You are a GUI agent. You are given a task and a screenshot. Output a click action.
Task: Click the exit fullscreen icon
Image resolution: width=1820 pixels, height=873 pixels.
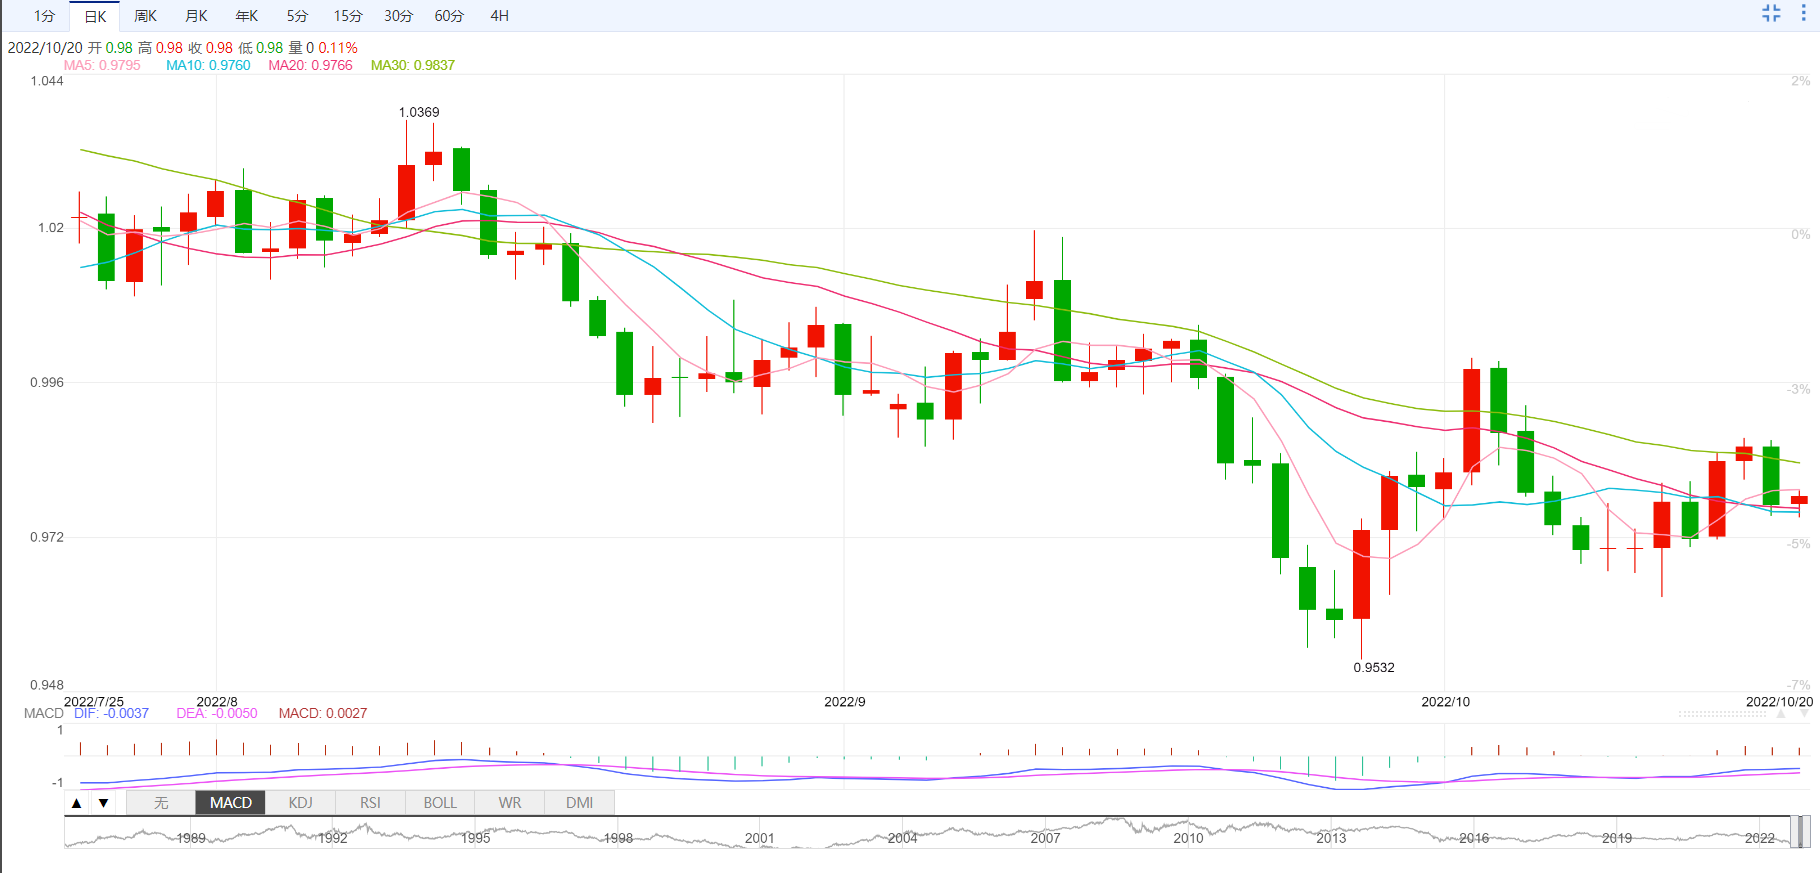point(1771,13)
